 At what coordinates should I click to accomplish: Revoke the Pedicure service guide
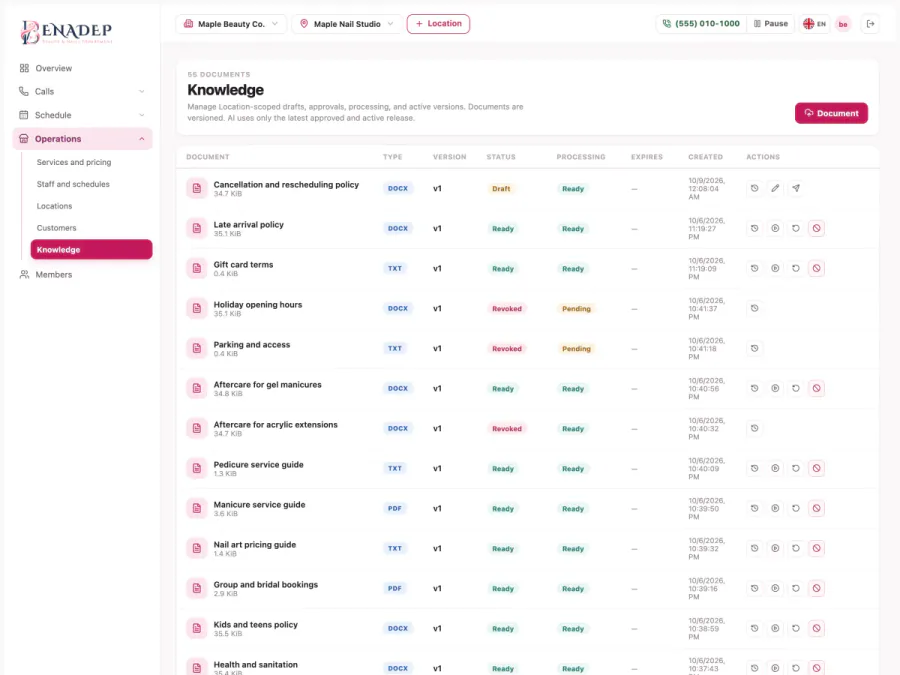(x=816, y=468)
